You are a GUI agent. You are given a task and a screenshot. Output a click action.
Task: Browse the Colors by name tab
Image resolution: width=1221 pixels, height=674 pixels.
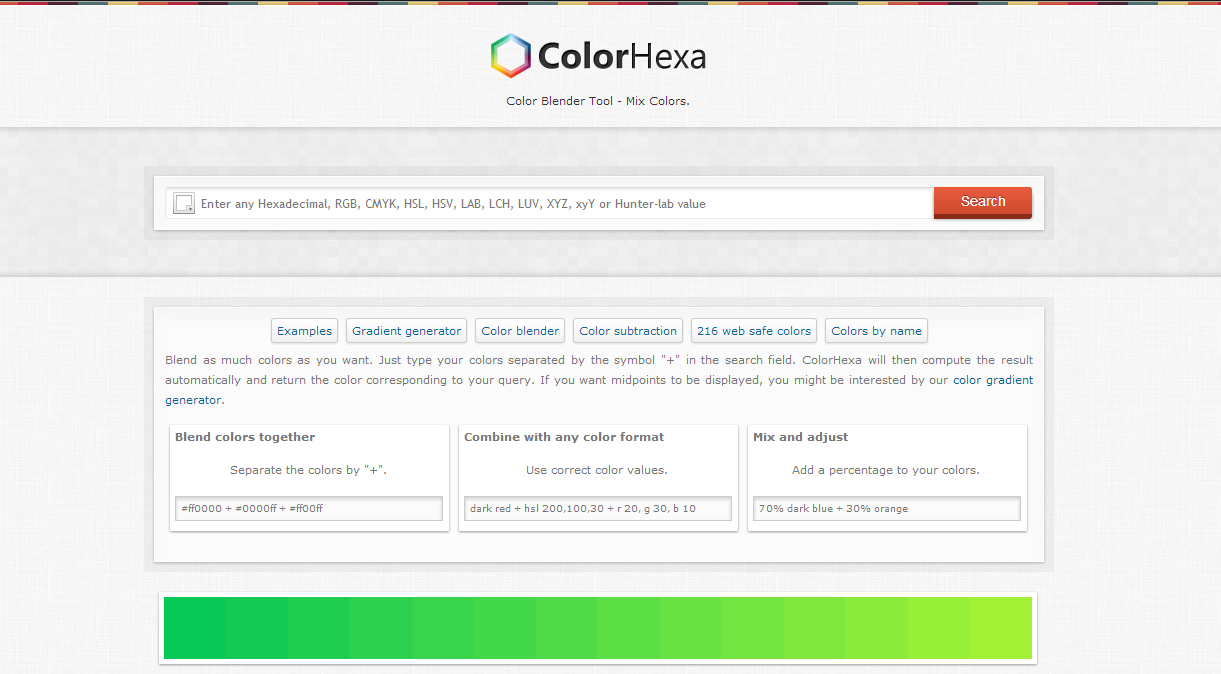876,331
